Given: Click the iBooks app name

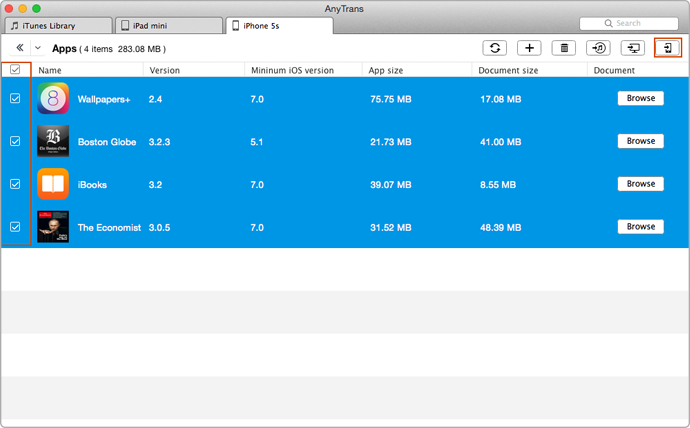Looking at the screenshot, I should [x=92, y=185].
